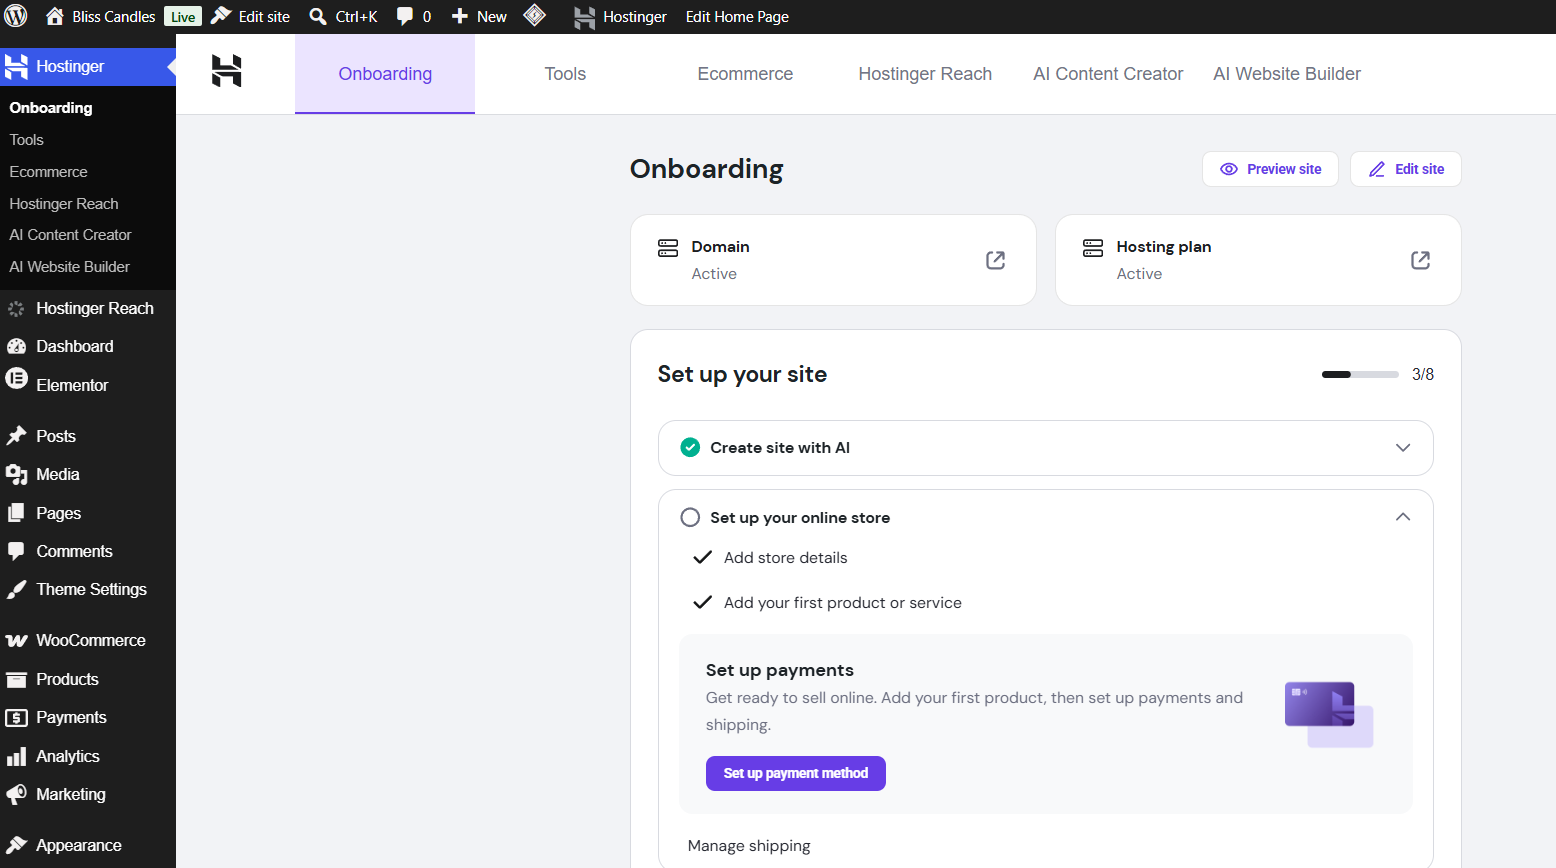
Task: Click the Edit site button near Onboarding heading
Action: coord(1406,169)
